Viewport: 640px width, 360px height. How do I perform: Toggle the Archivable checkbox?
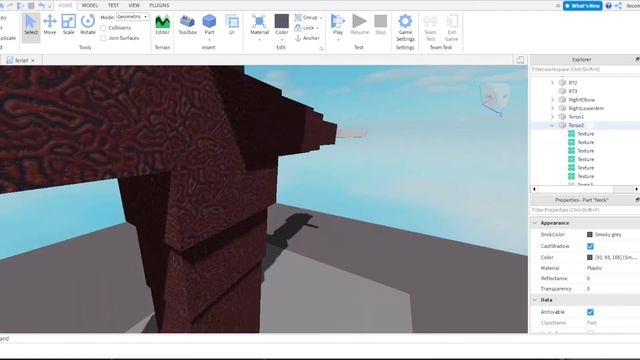pyautogui.click(x=590, y=312)
